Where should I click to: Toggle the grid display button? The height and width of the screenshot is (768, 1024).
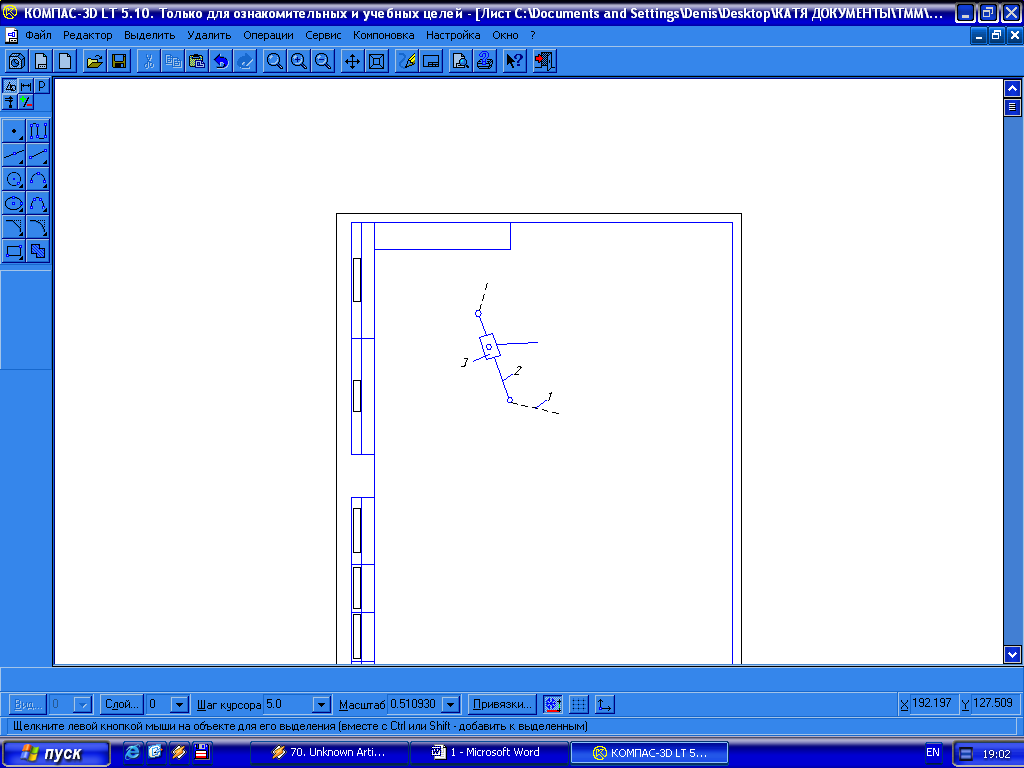tap(579, 705)
